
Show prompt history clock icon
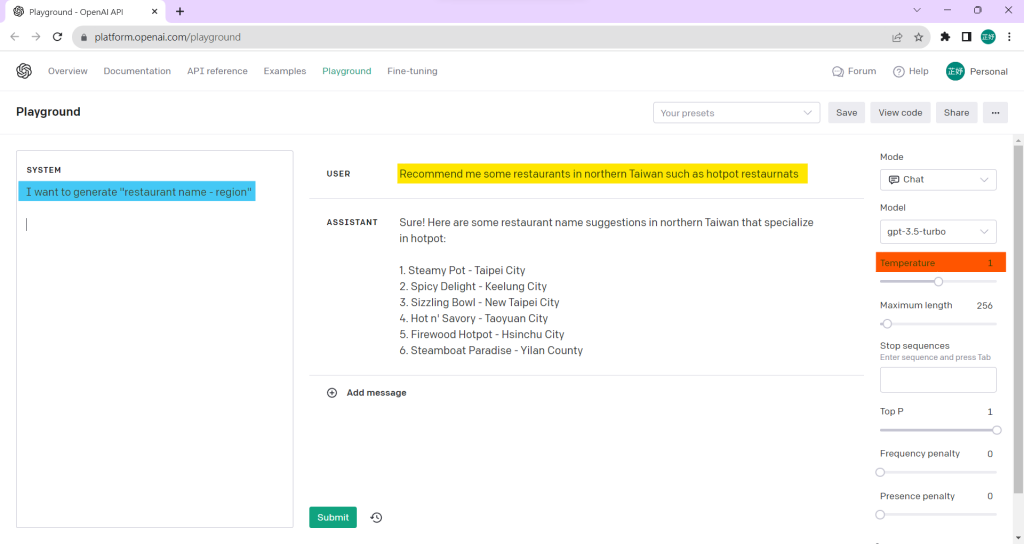pos(376,517)
